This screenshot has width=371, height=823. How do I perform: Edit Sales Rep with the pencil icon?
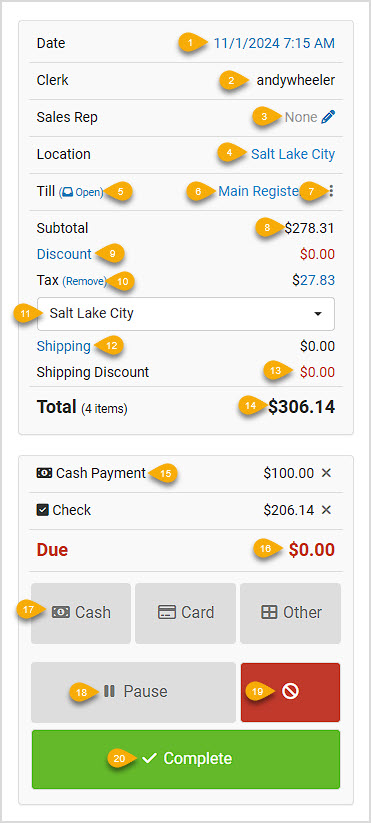tap(328, 117)
